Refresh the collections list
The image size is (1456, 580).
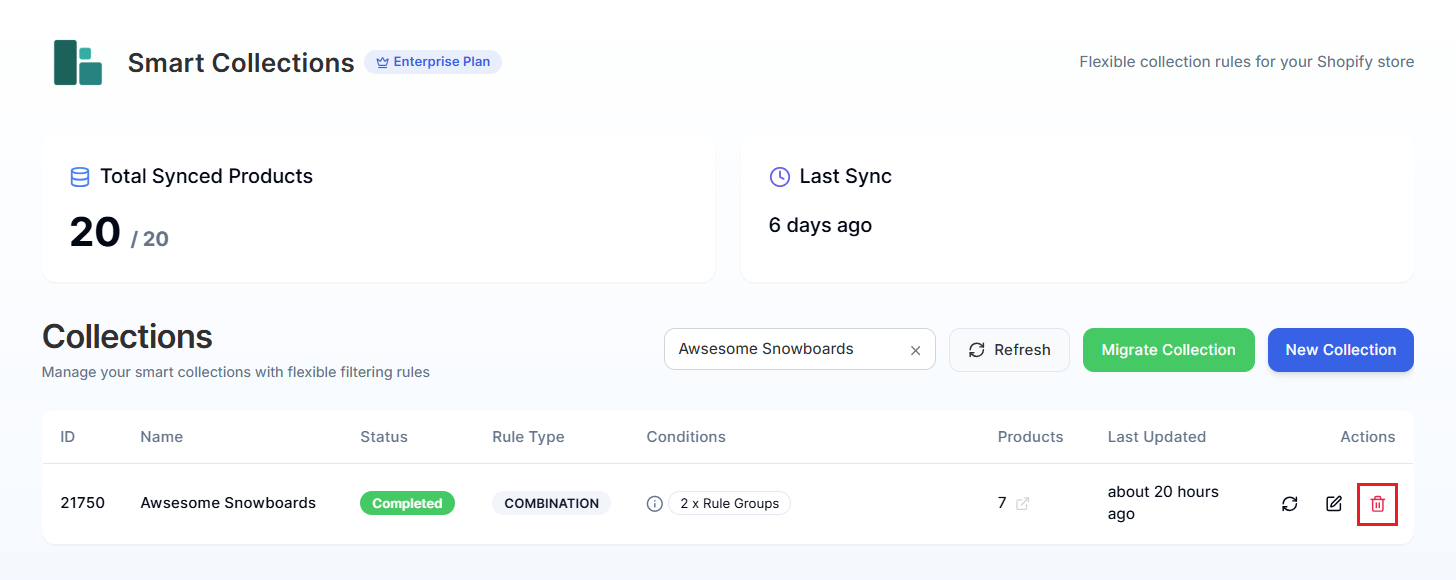click(x=1009, y=349)
